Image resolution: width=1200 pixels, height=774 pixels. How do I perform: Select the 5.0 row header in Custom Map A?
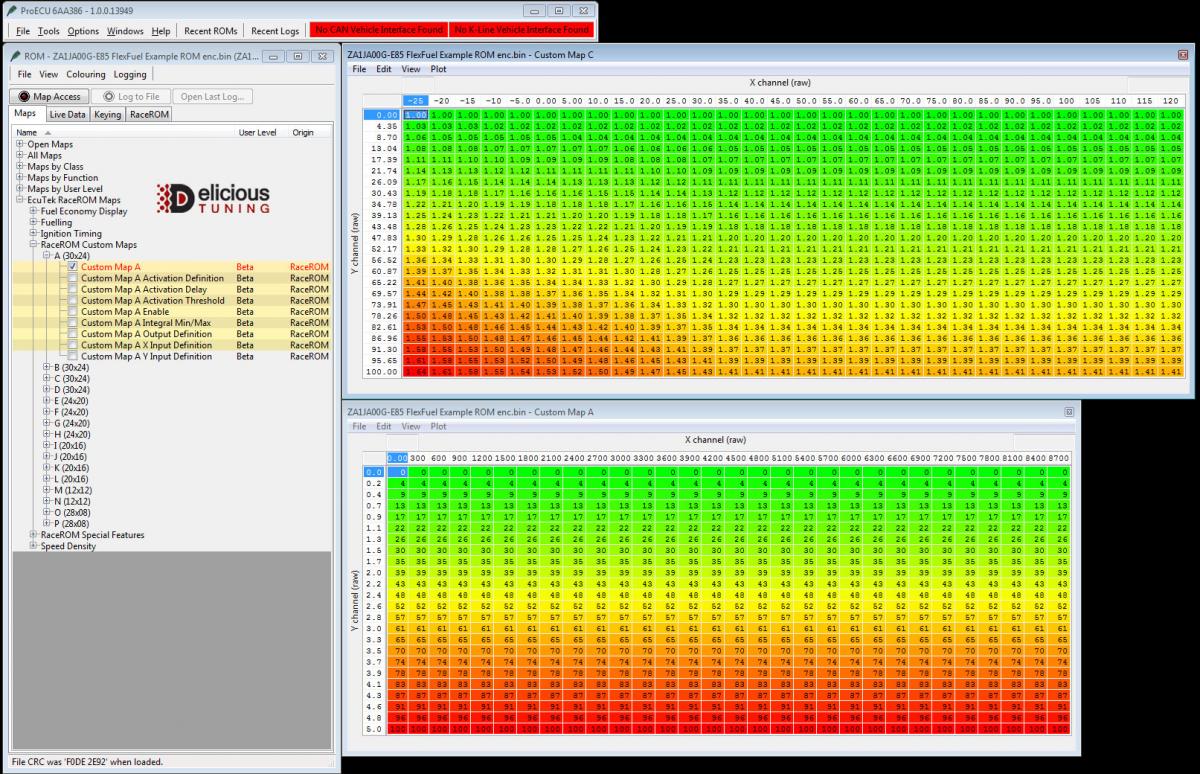pos(374,728)
